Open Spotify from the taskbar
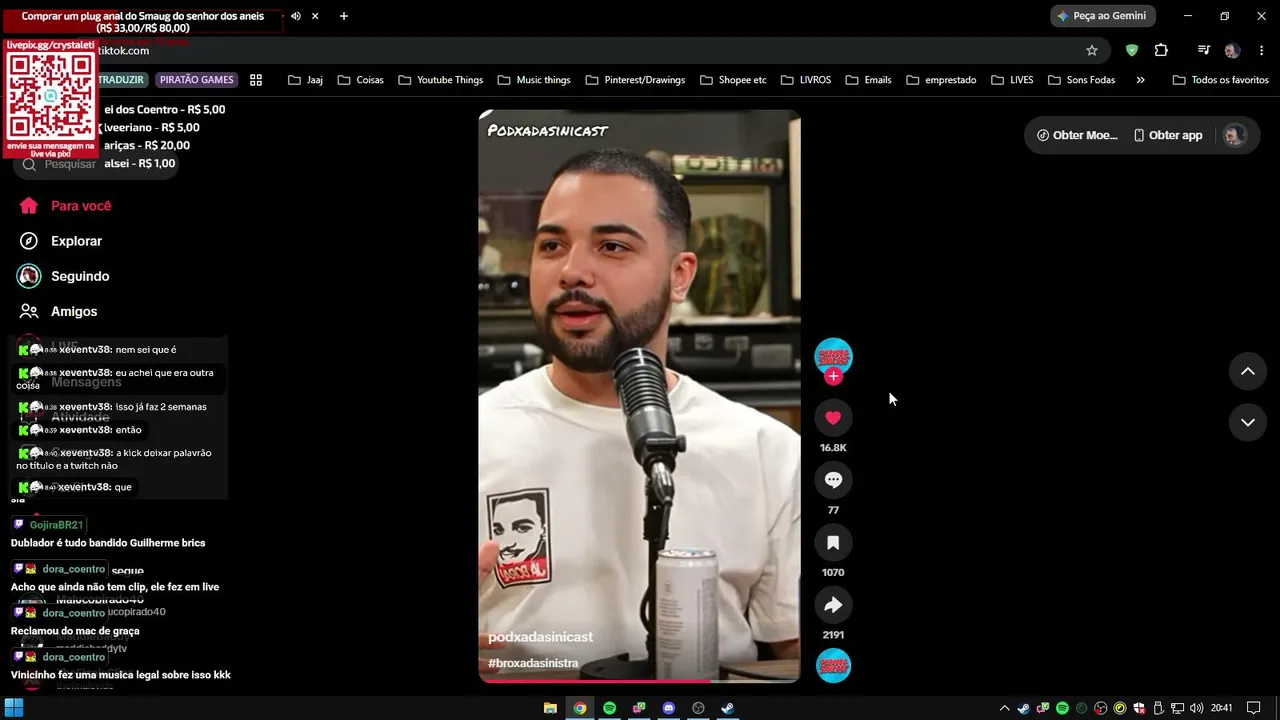 pos(609,708)
